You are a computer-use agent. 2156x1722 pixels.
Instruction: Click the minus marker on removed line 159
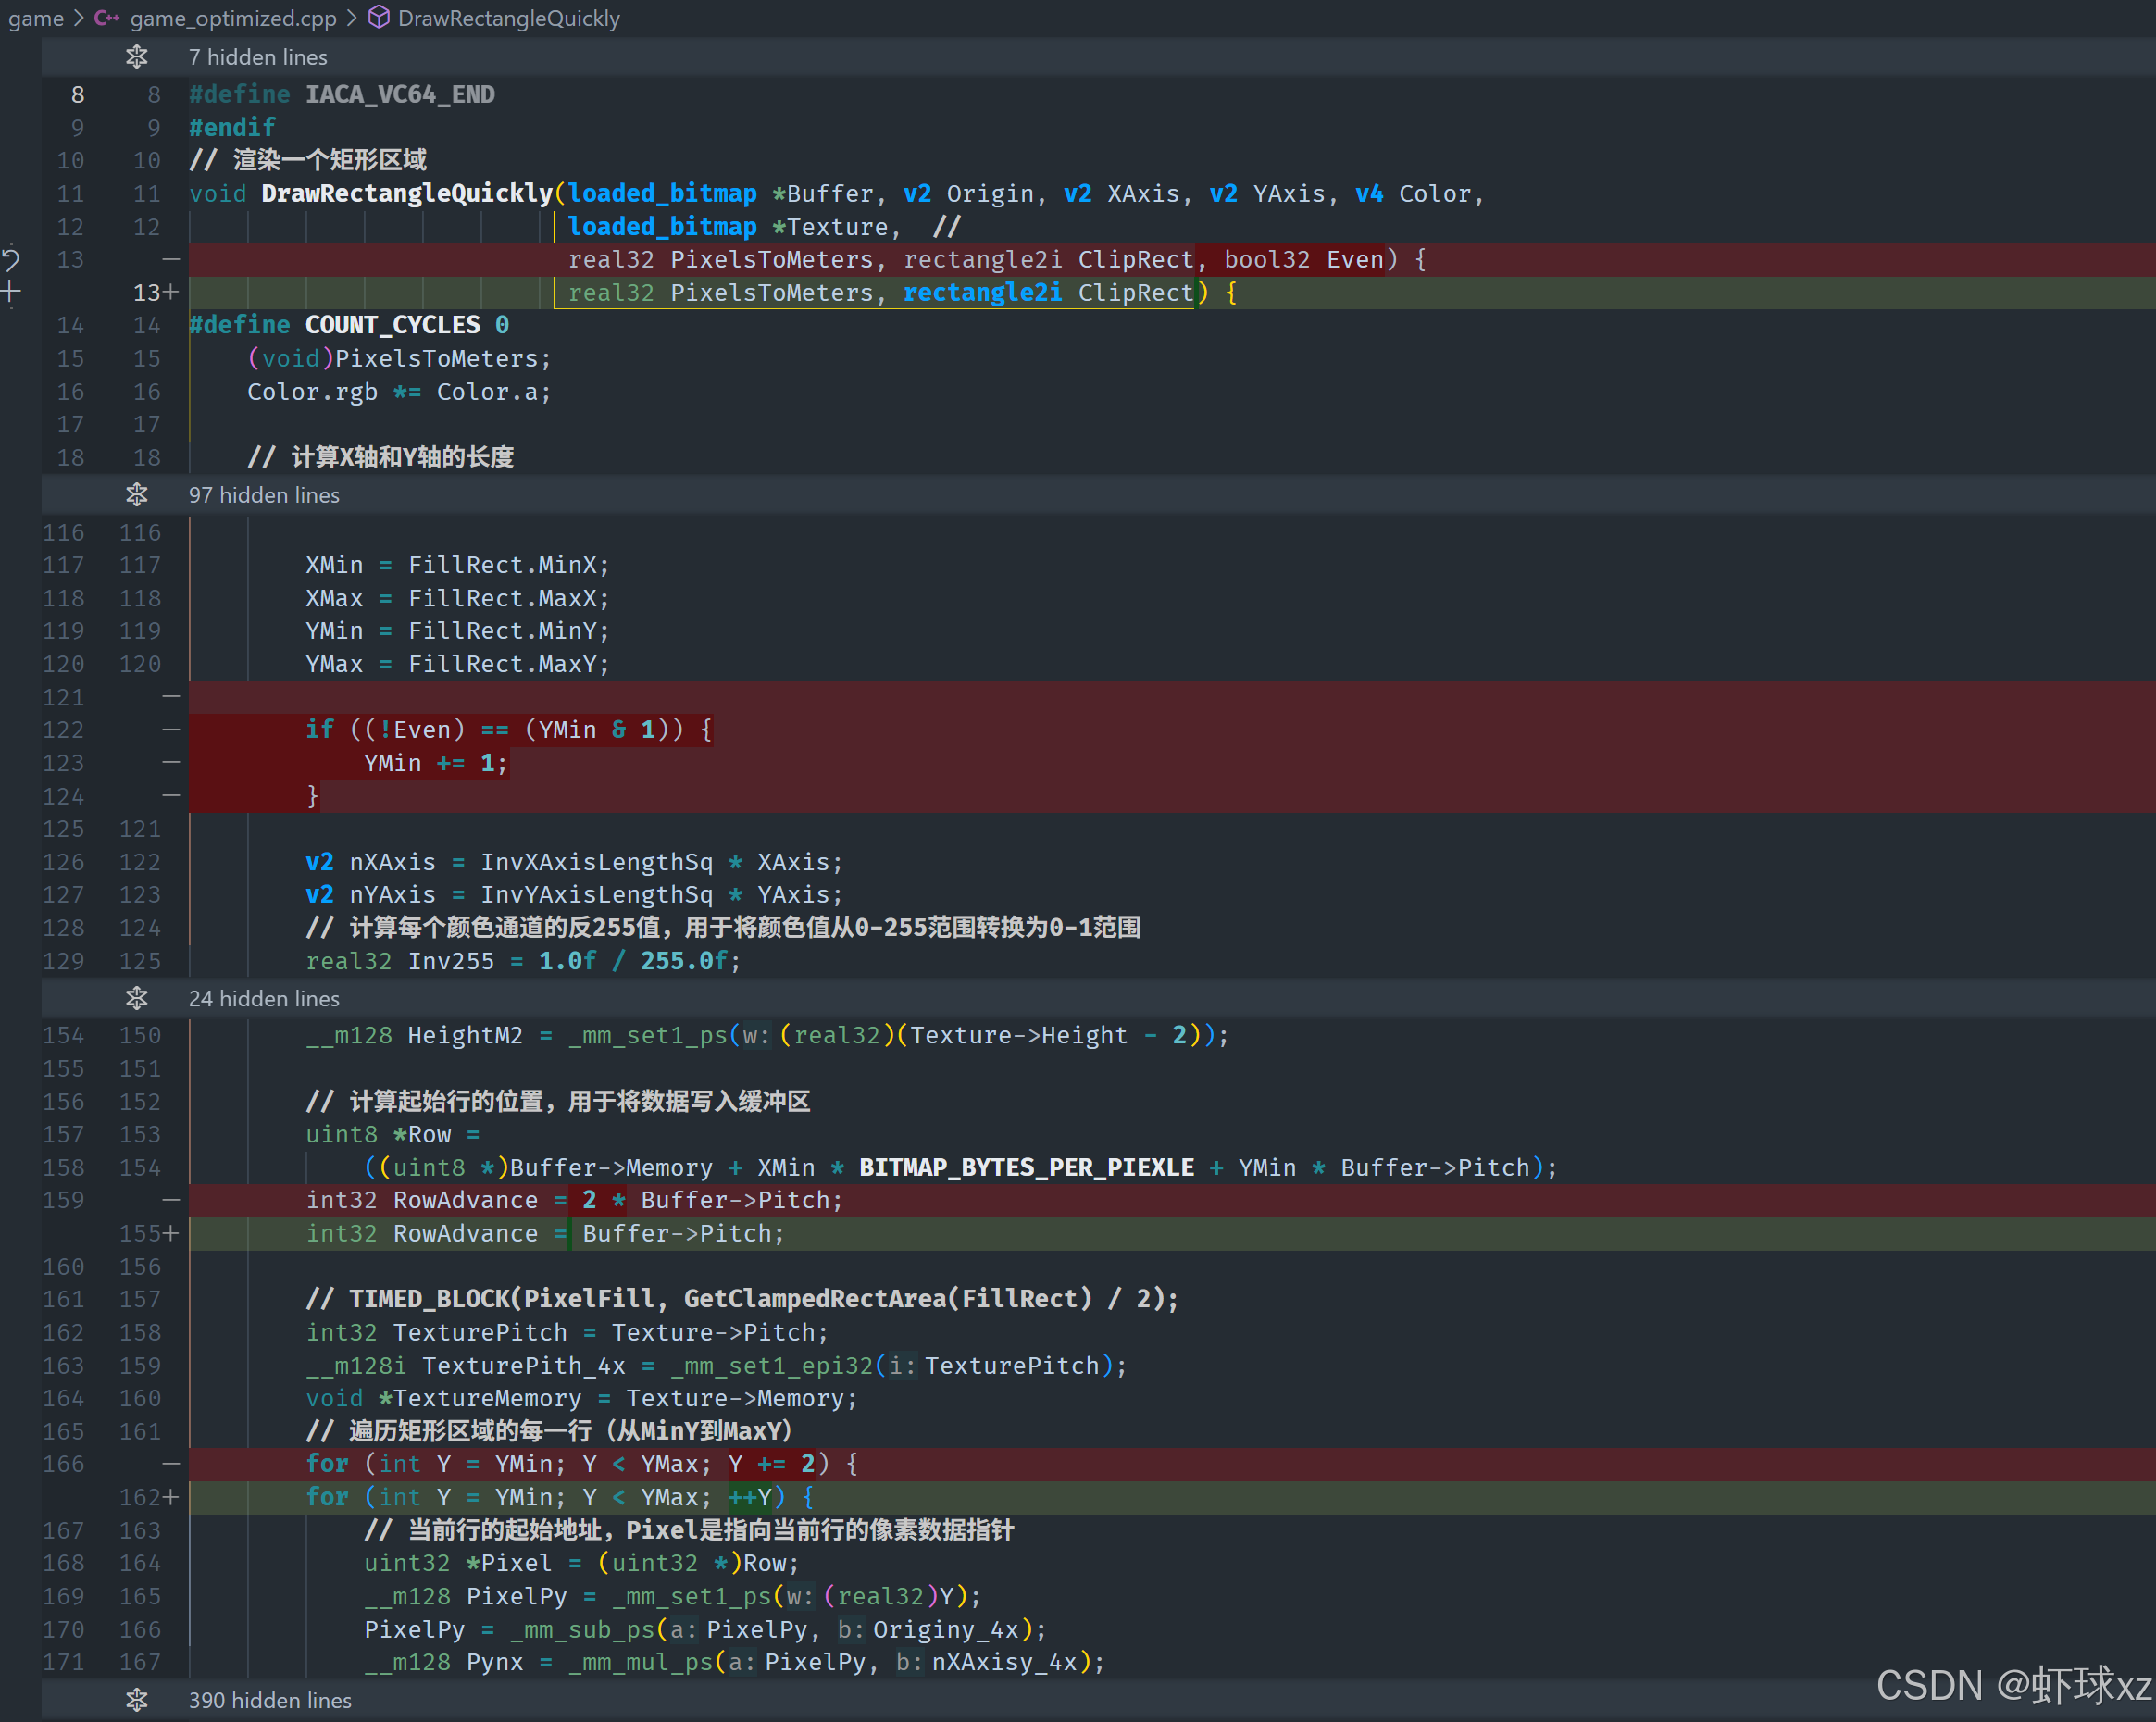pos(171,1200)
